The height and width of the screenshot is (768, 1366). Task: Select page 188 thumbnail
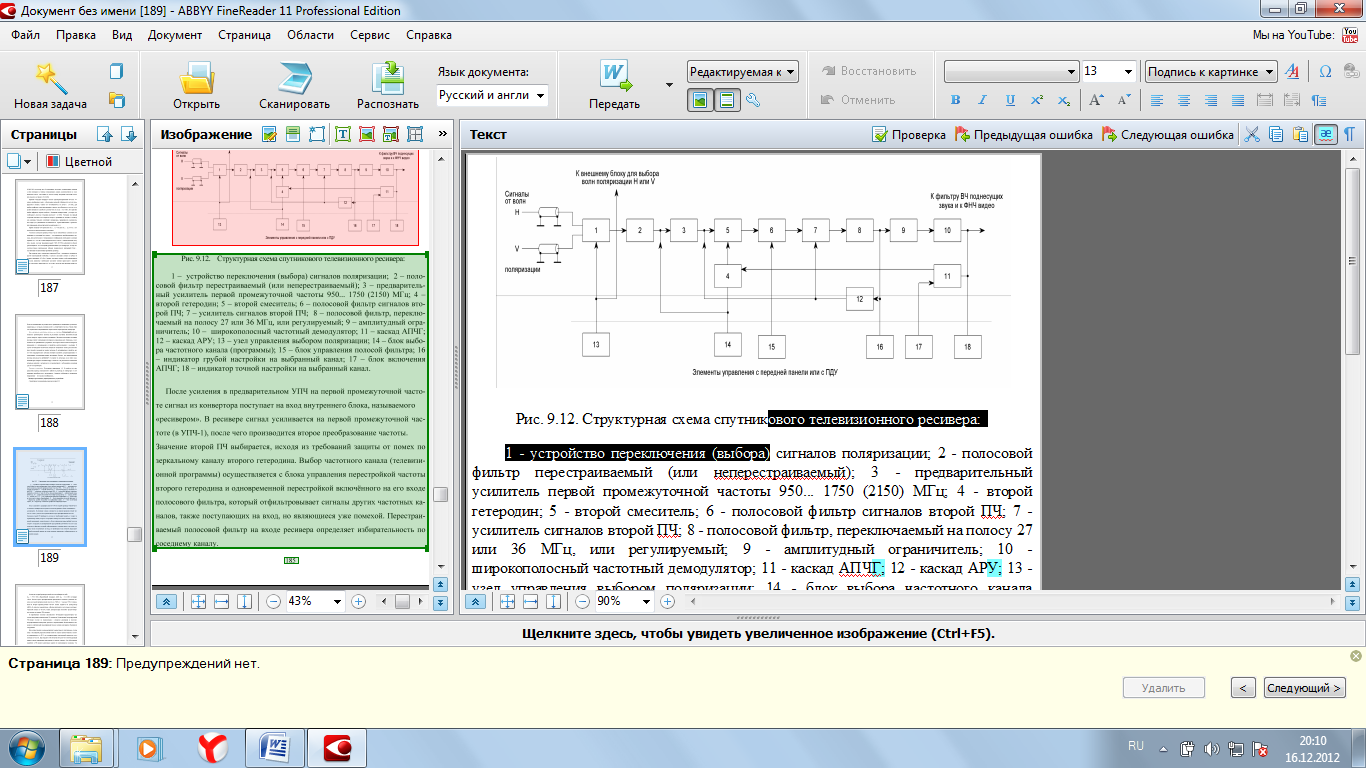click(x=50, y=362)
